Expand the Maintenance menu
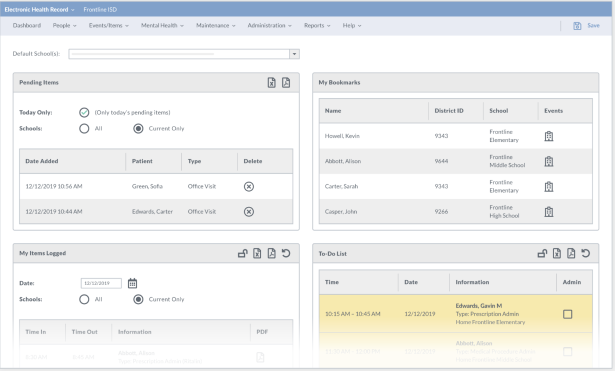This screenshot has height=371, width=615. (216, 25)
